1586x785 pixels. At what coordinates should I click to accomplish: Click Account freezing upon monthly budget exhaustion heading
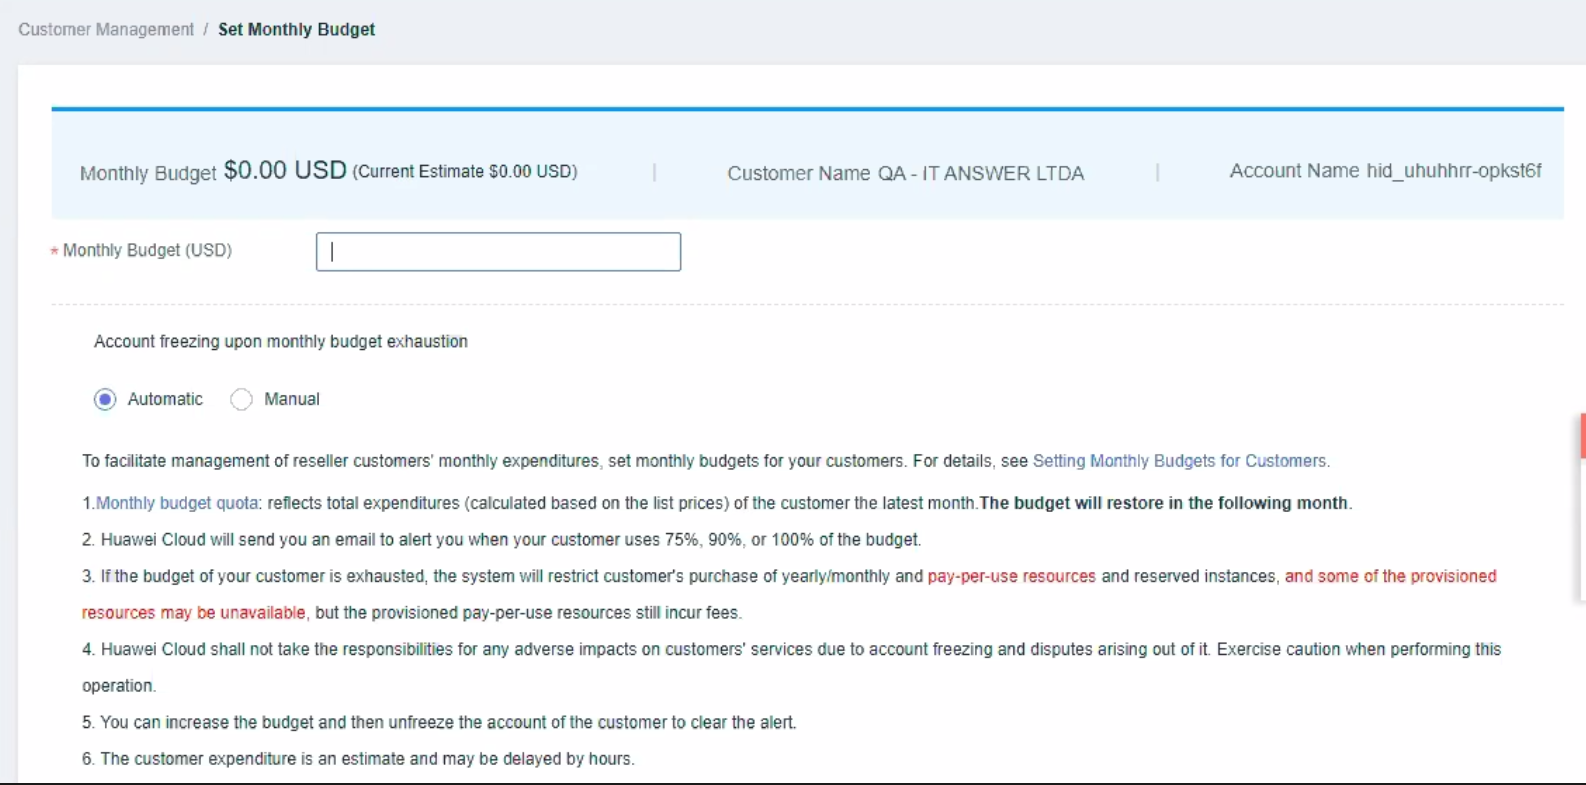click(281, 342)
